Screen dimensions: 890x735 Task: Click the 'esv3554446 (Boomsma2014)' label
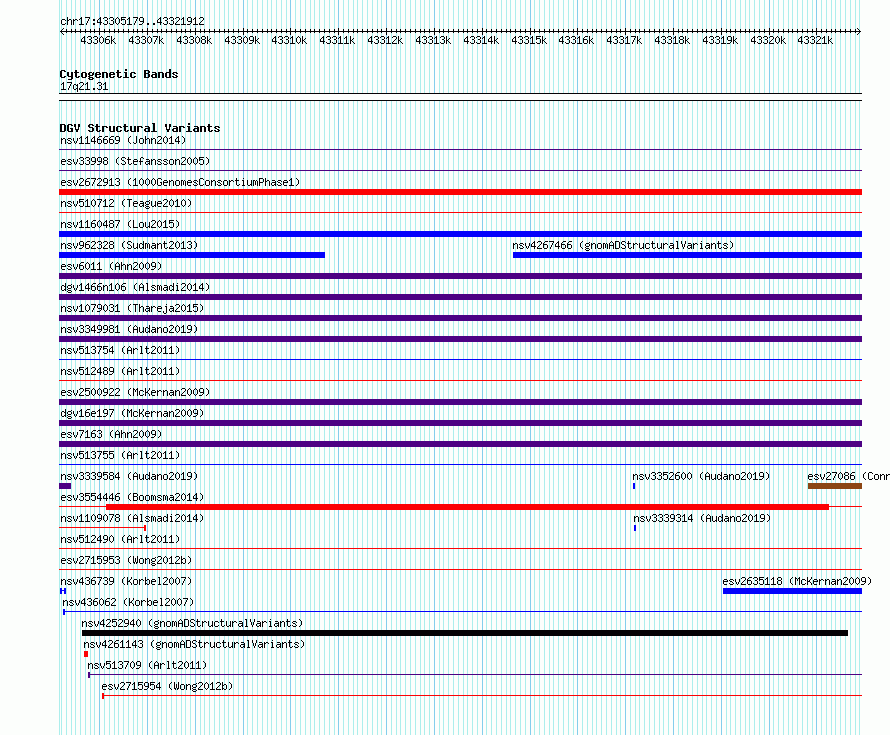click(132, 497)
